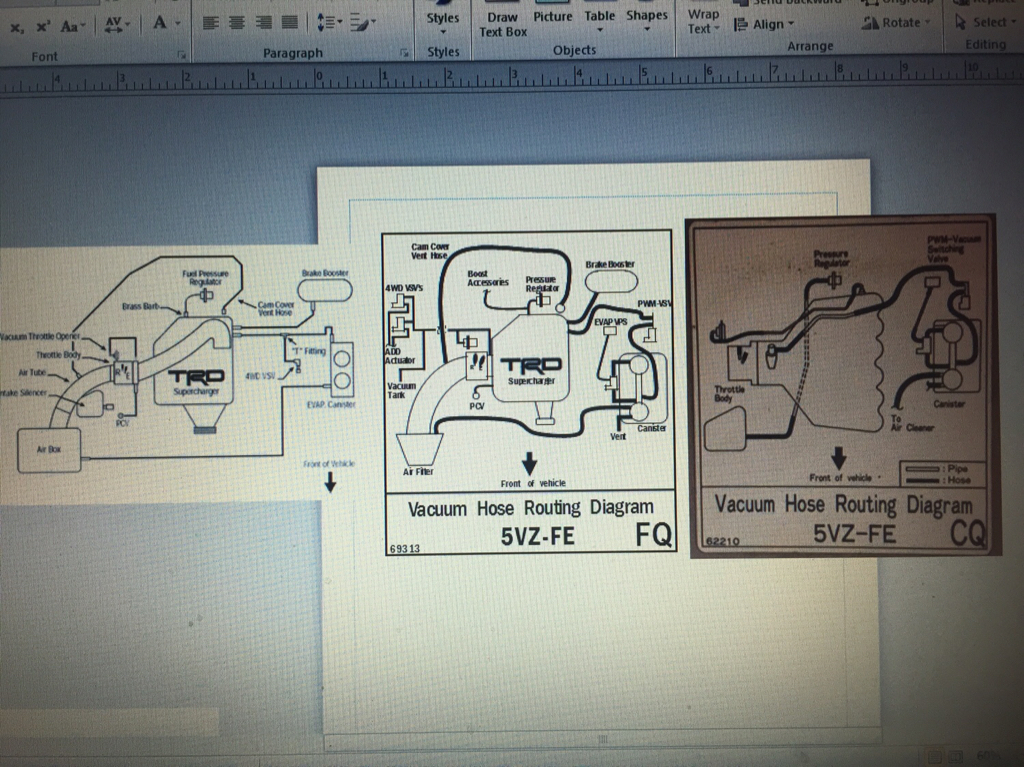Viewport: 1024px width, 767px height.
Task: Open the Wrap Text menu
Action: point(703,22)
